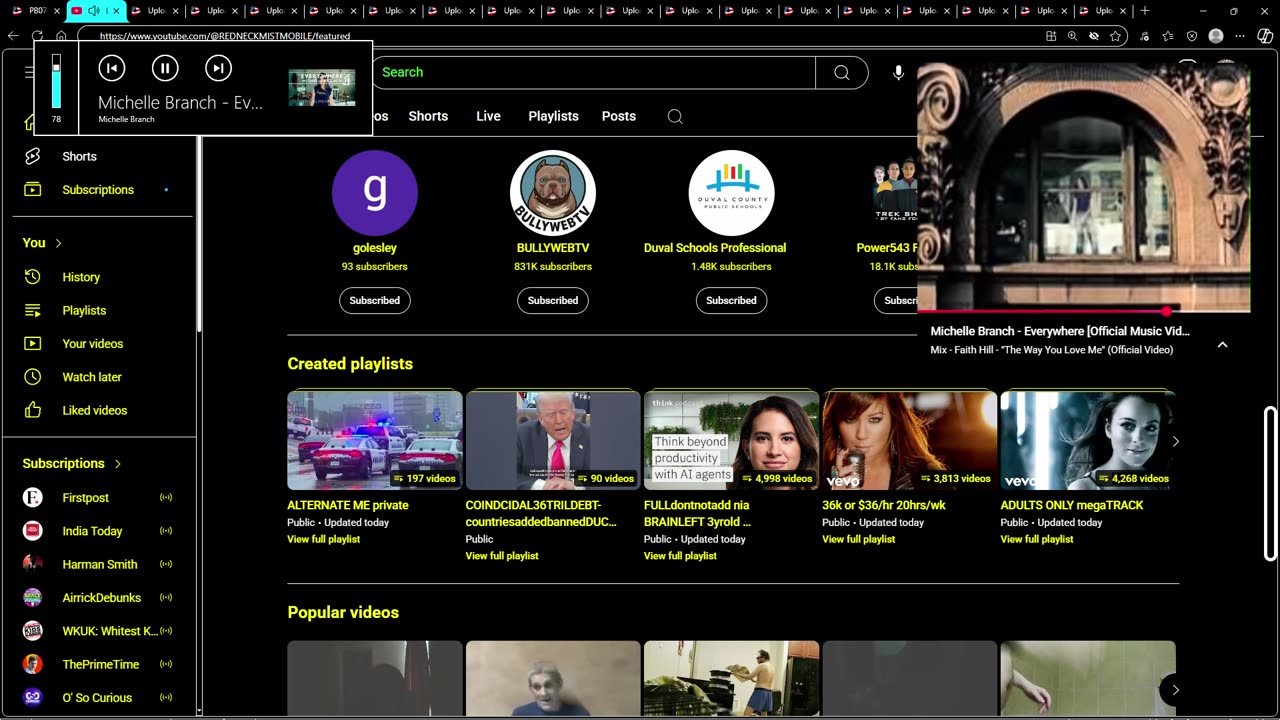1280x720 pixels.
Task: Open the media popup Everywhere video thumbnail
Action: pos(322,87)
